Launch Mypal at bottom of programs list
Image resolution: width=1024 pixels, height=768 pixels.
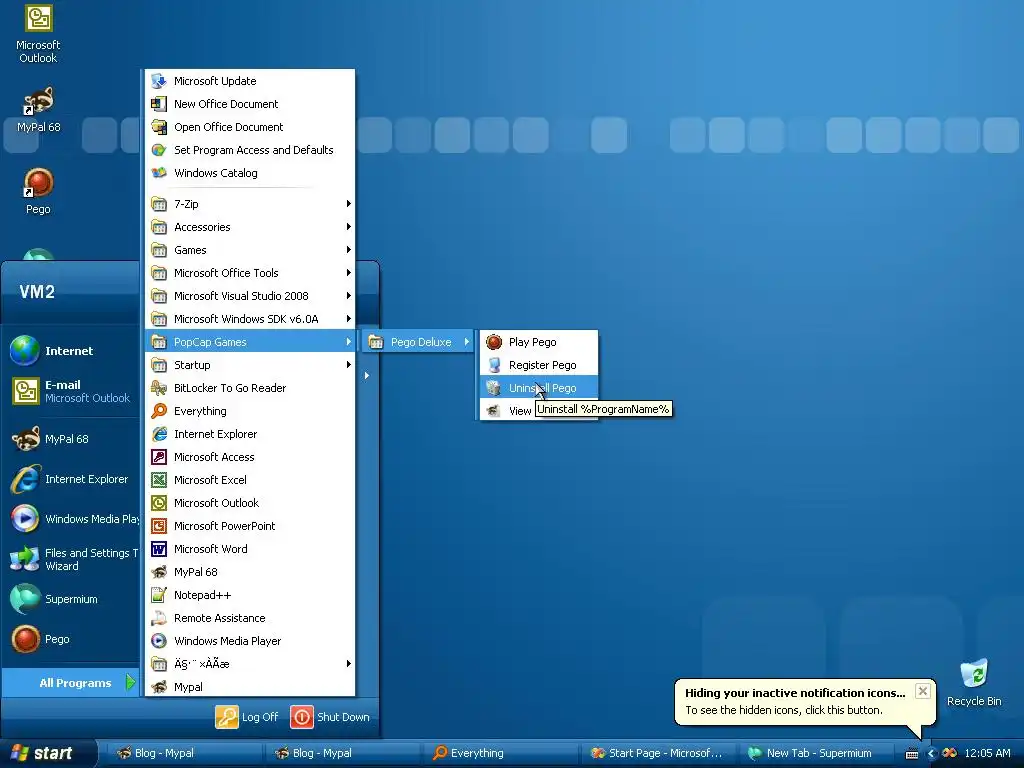[250, 686]
